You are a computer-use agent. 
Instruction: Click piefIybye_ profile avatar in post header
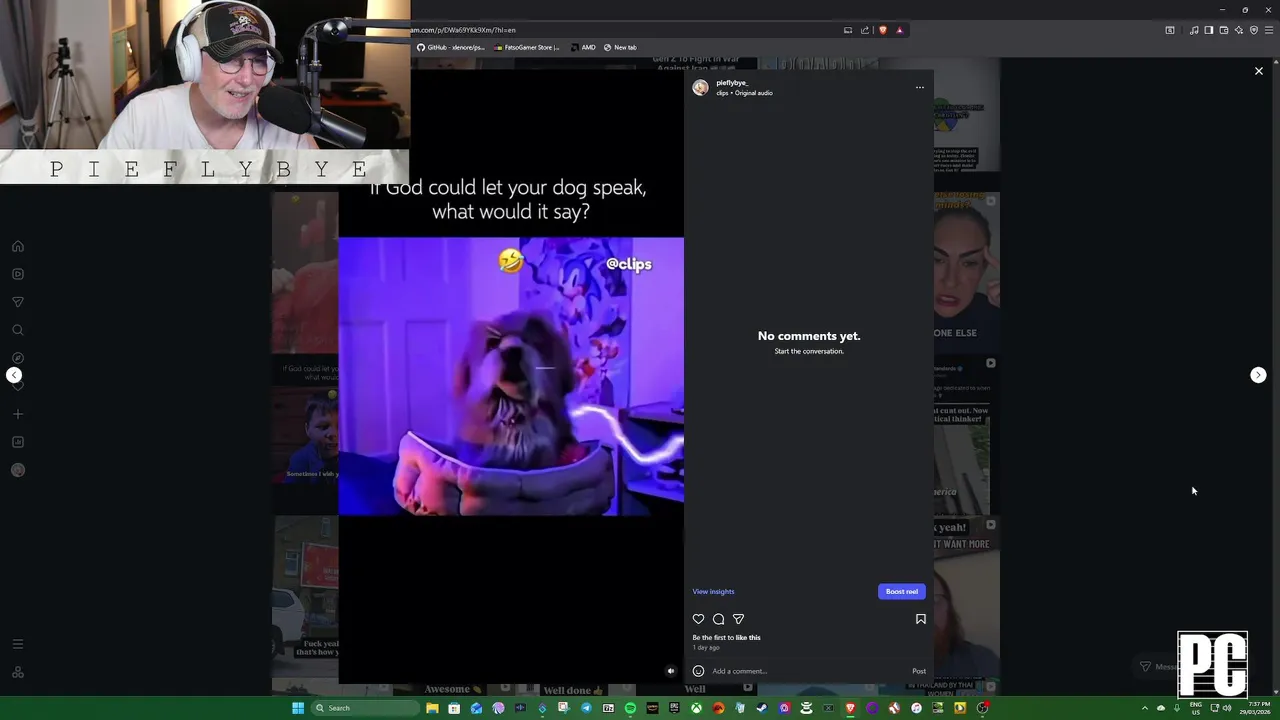point(700,88)
